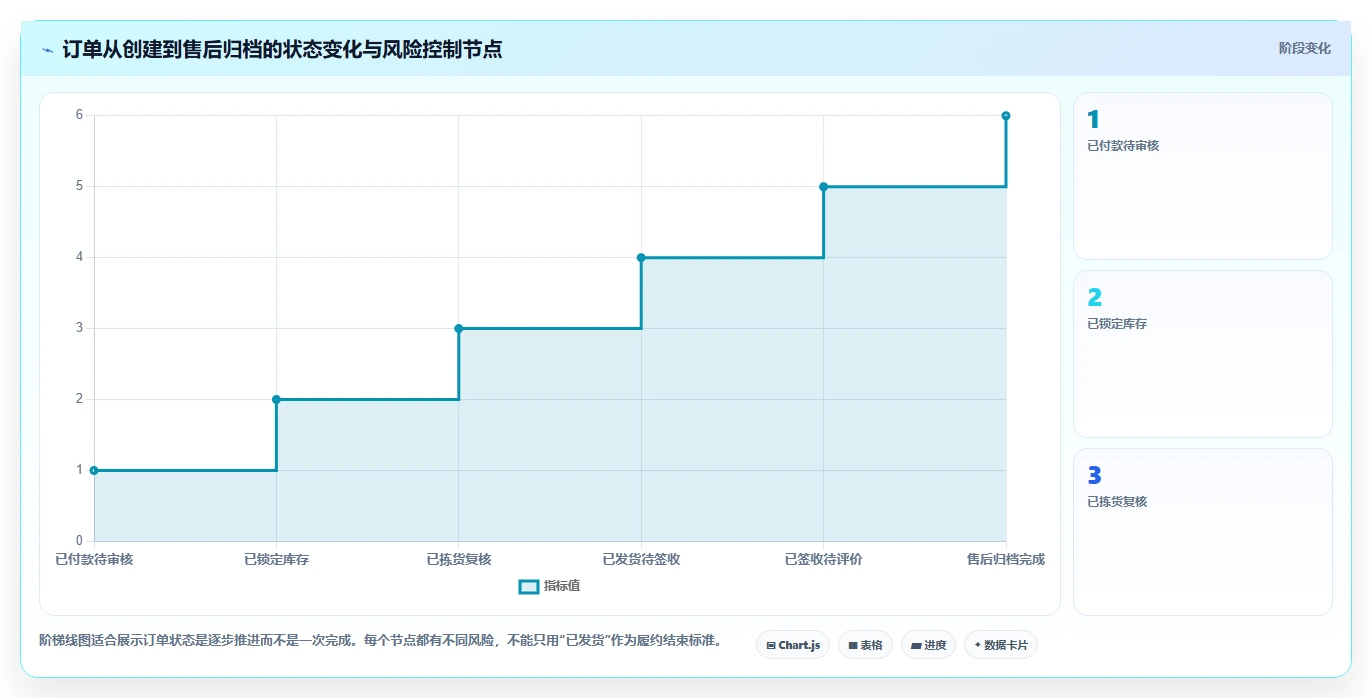Click the 阶段变化 label in header
This screenshot has height=698, width=1372.
pyautogui.click(x=1304, y=48)
